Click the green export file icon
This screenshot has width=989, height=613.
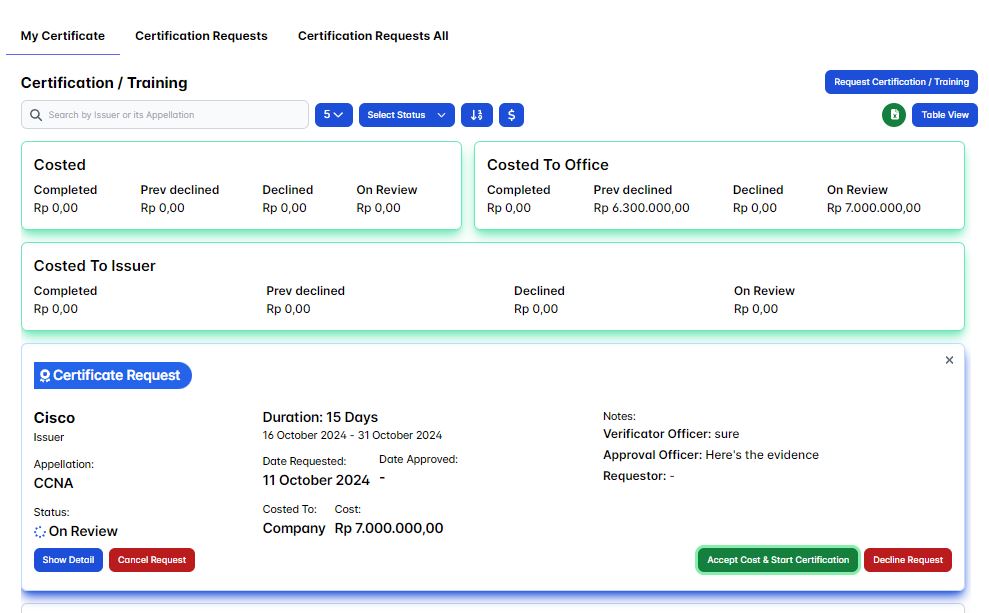tap(893, 115)
